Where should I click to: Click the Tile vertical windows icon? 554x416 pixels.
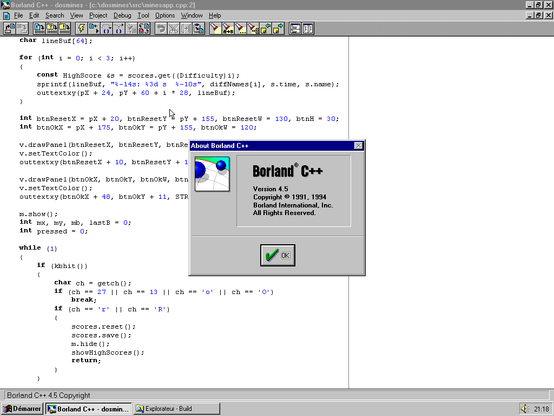308,28
